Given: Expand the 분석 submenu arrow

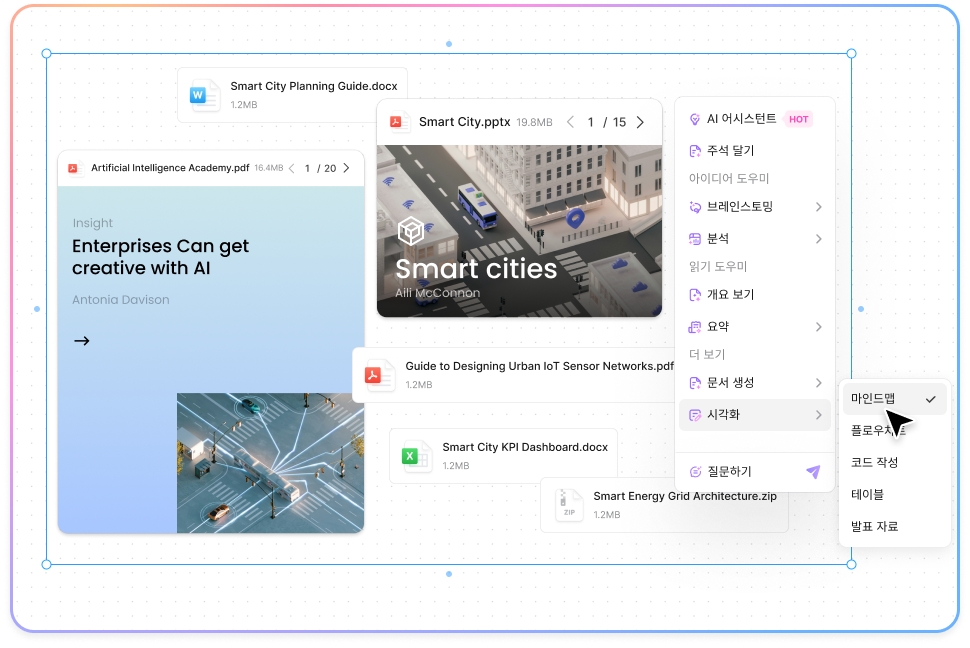Looking at the screenshot, I should click(x=818, y=239).
